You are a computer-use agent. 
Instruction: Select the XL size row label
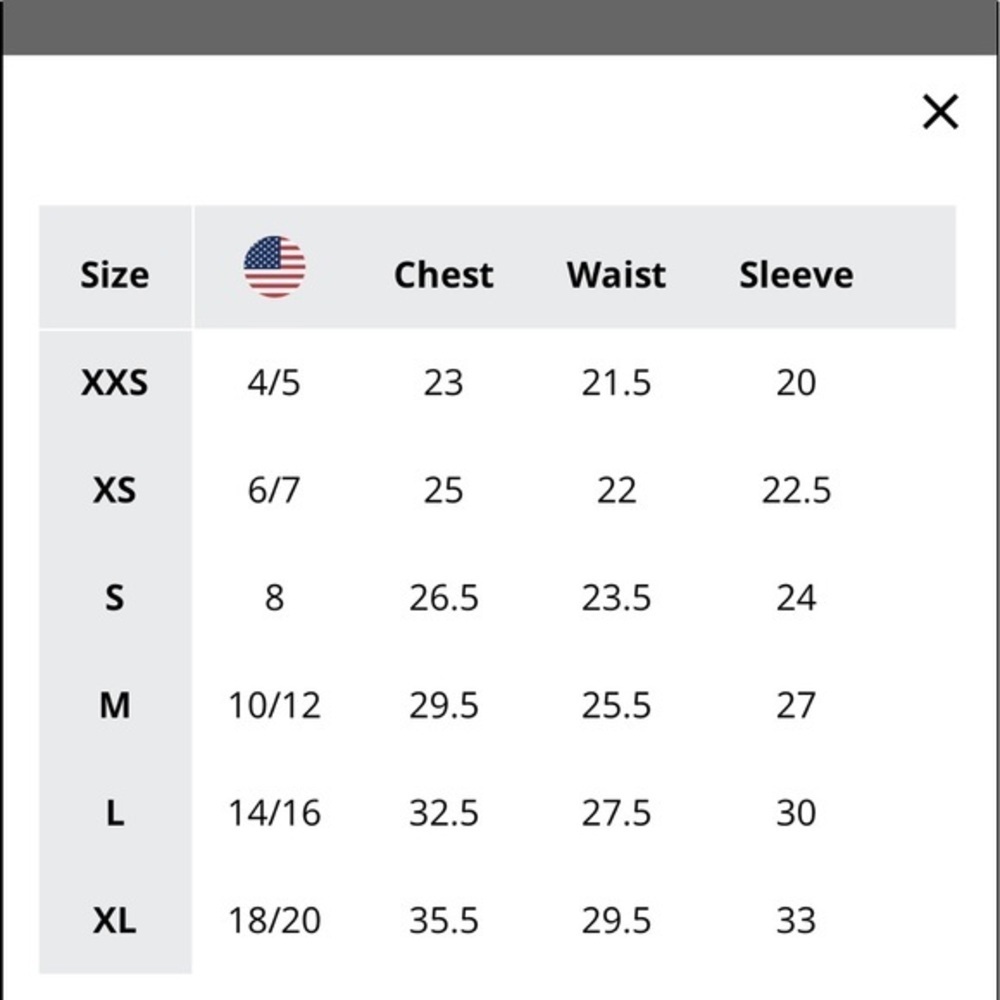(x=115, y=920)
